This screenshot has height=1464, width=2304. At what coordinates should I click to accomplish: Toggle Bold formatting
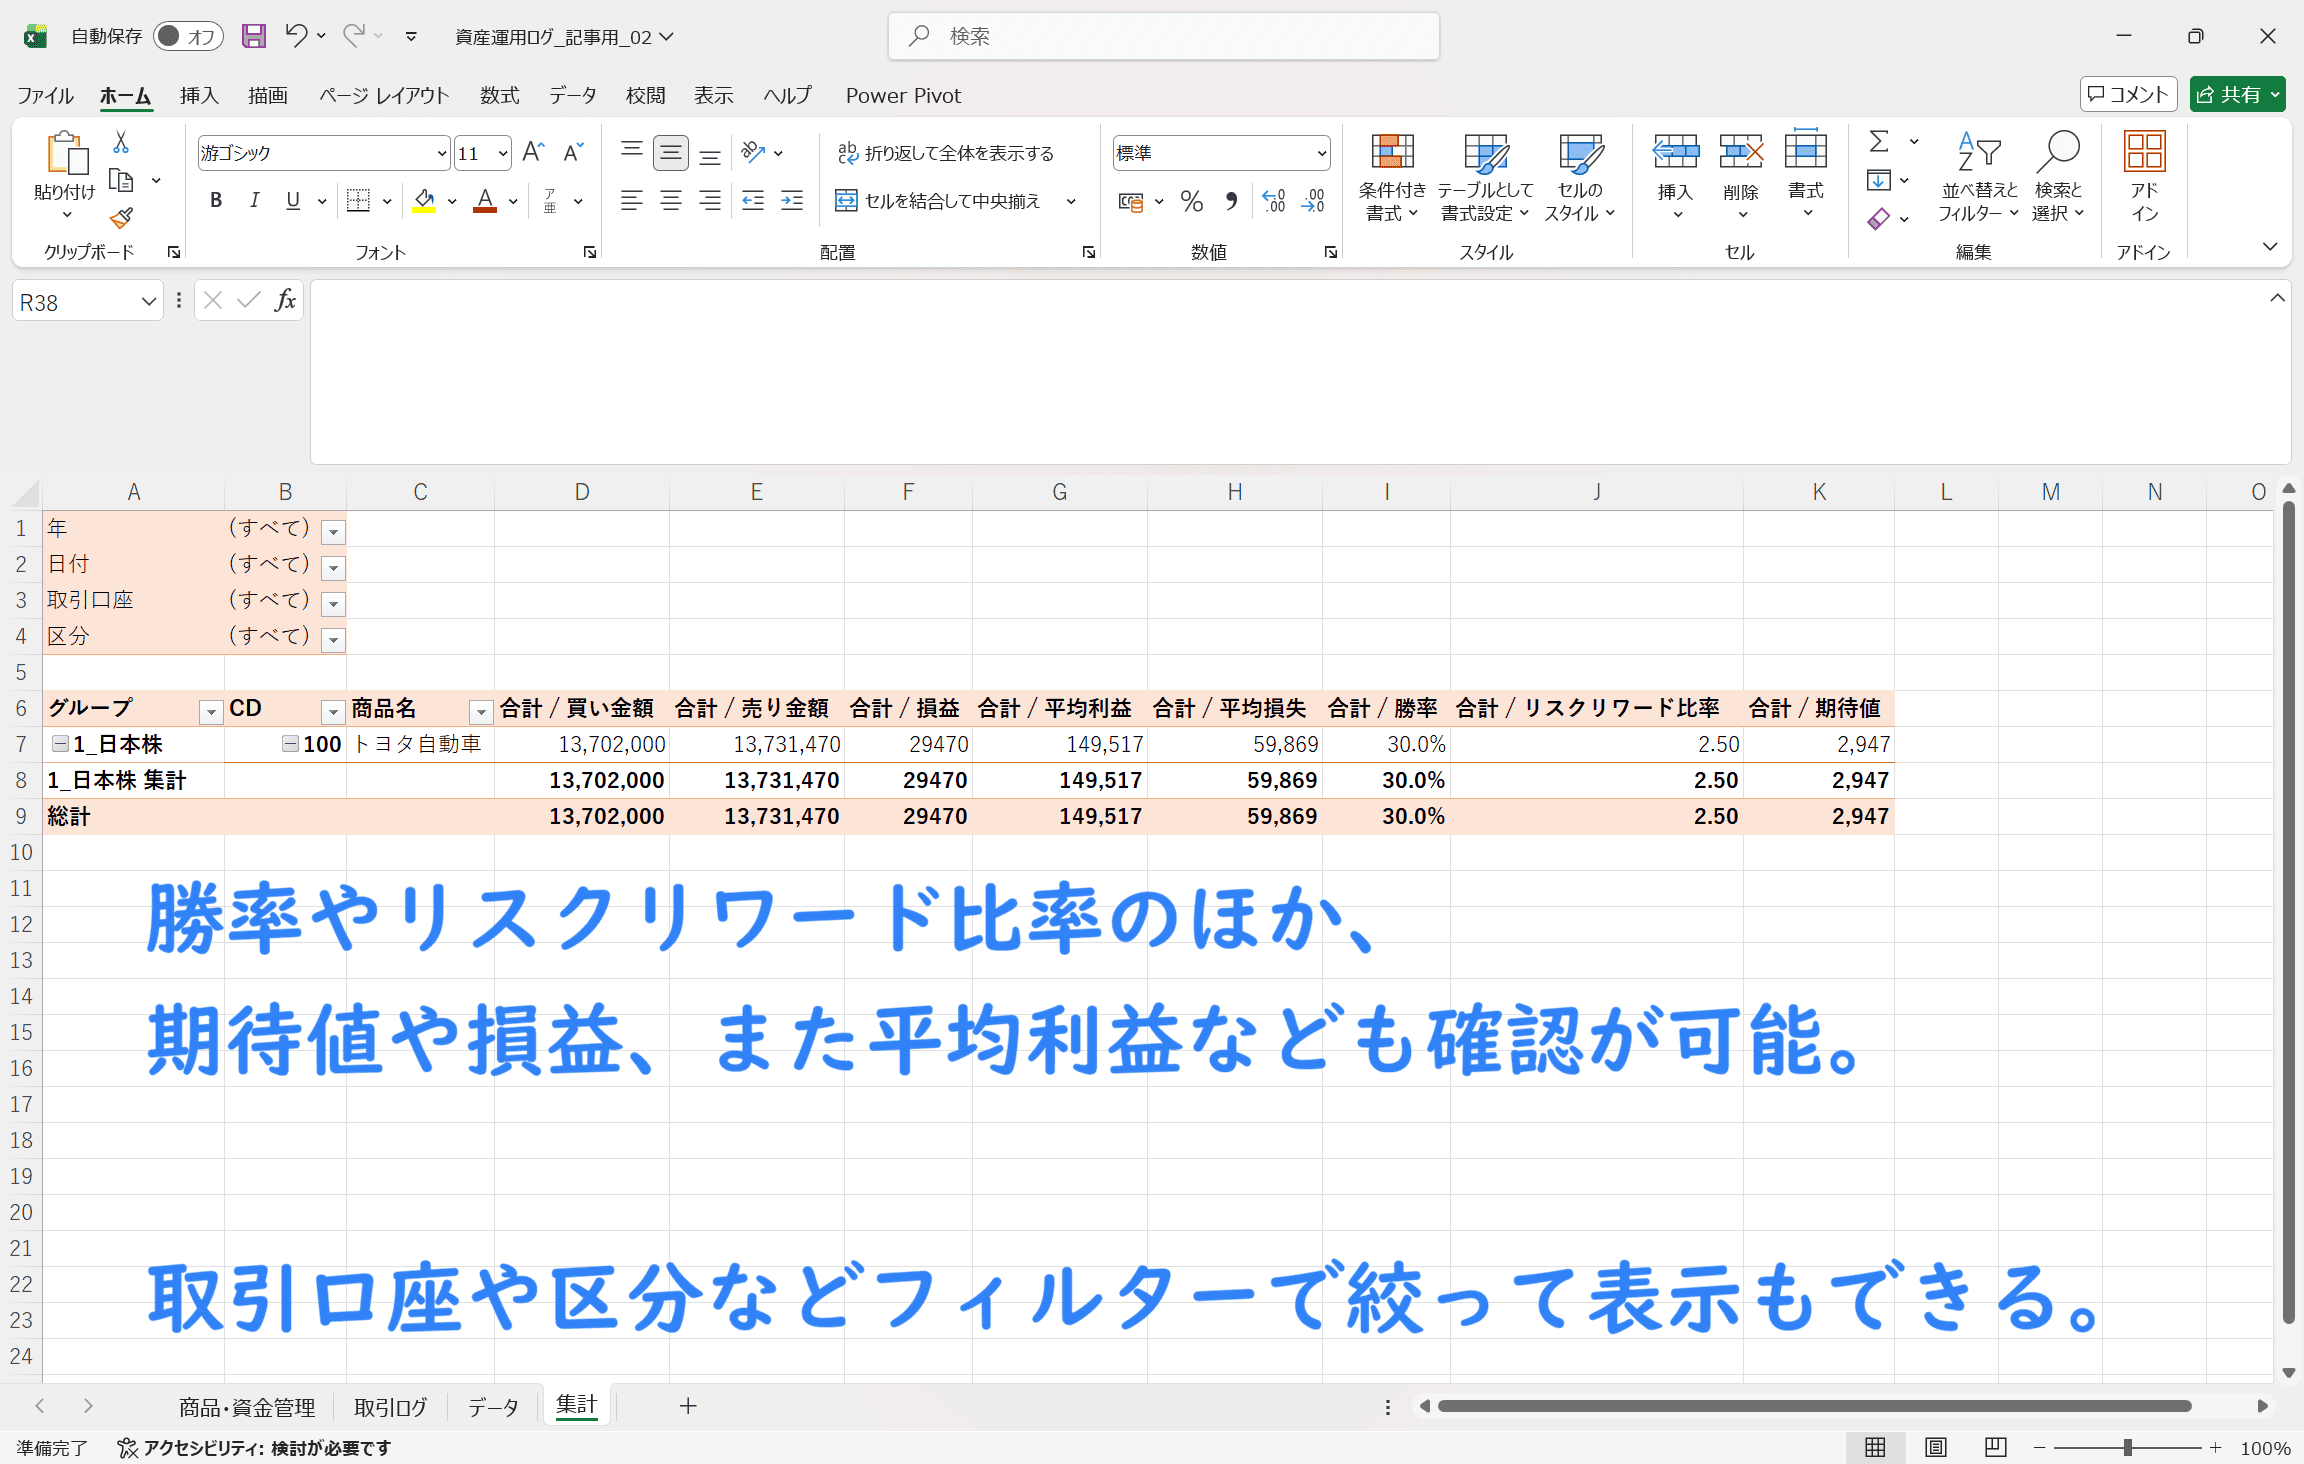pyautogui.click(x=216, y=201)
